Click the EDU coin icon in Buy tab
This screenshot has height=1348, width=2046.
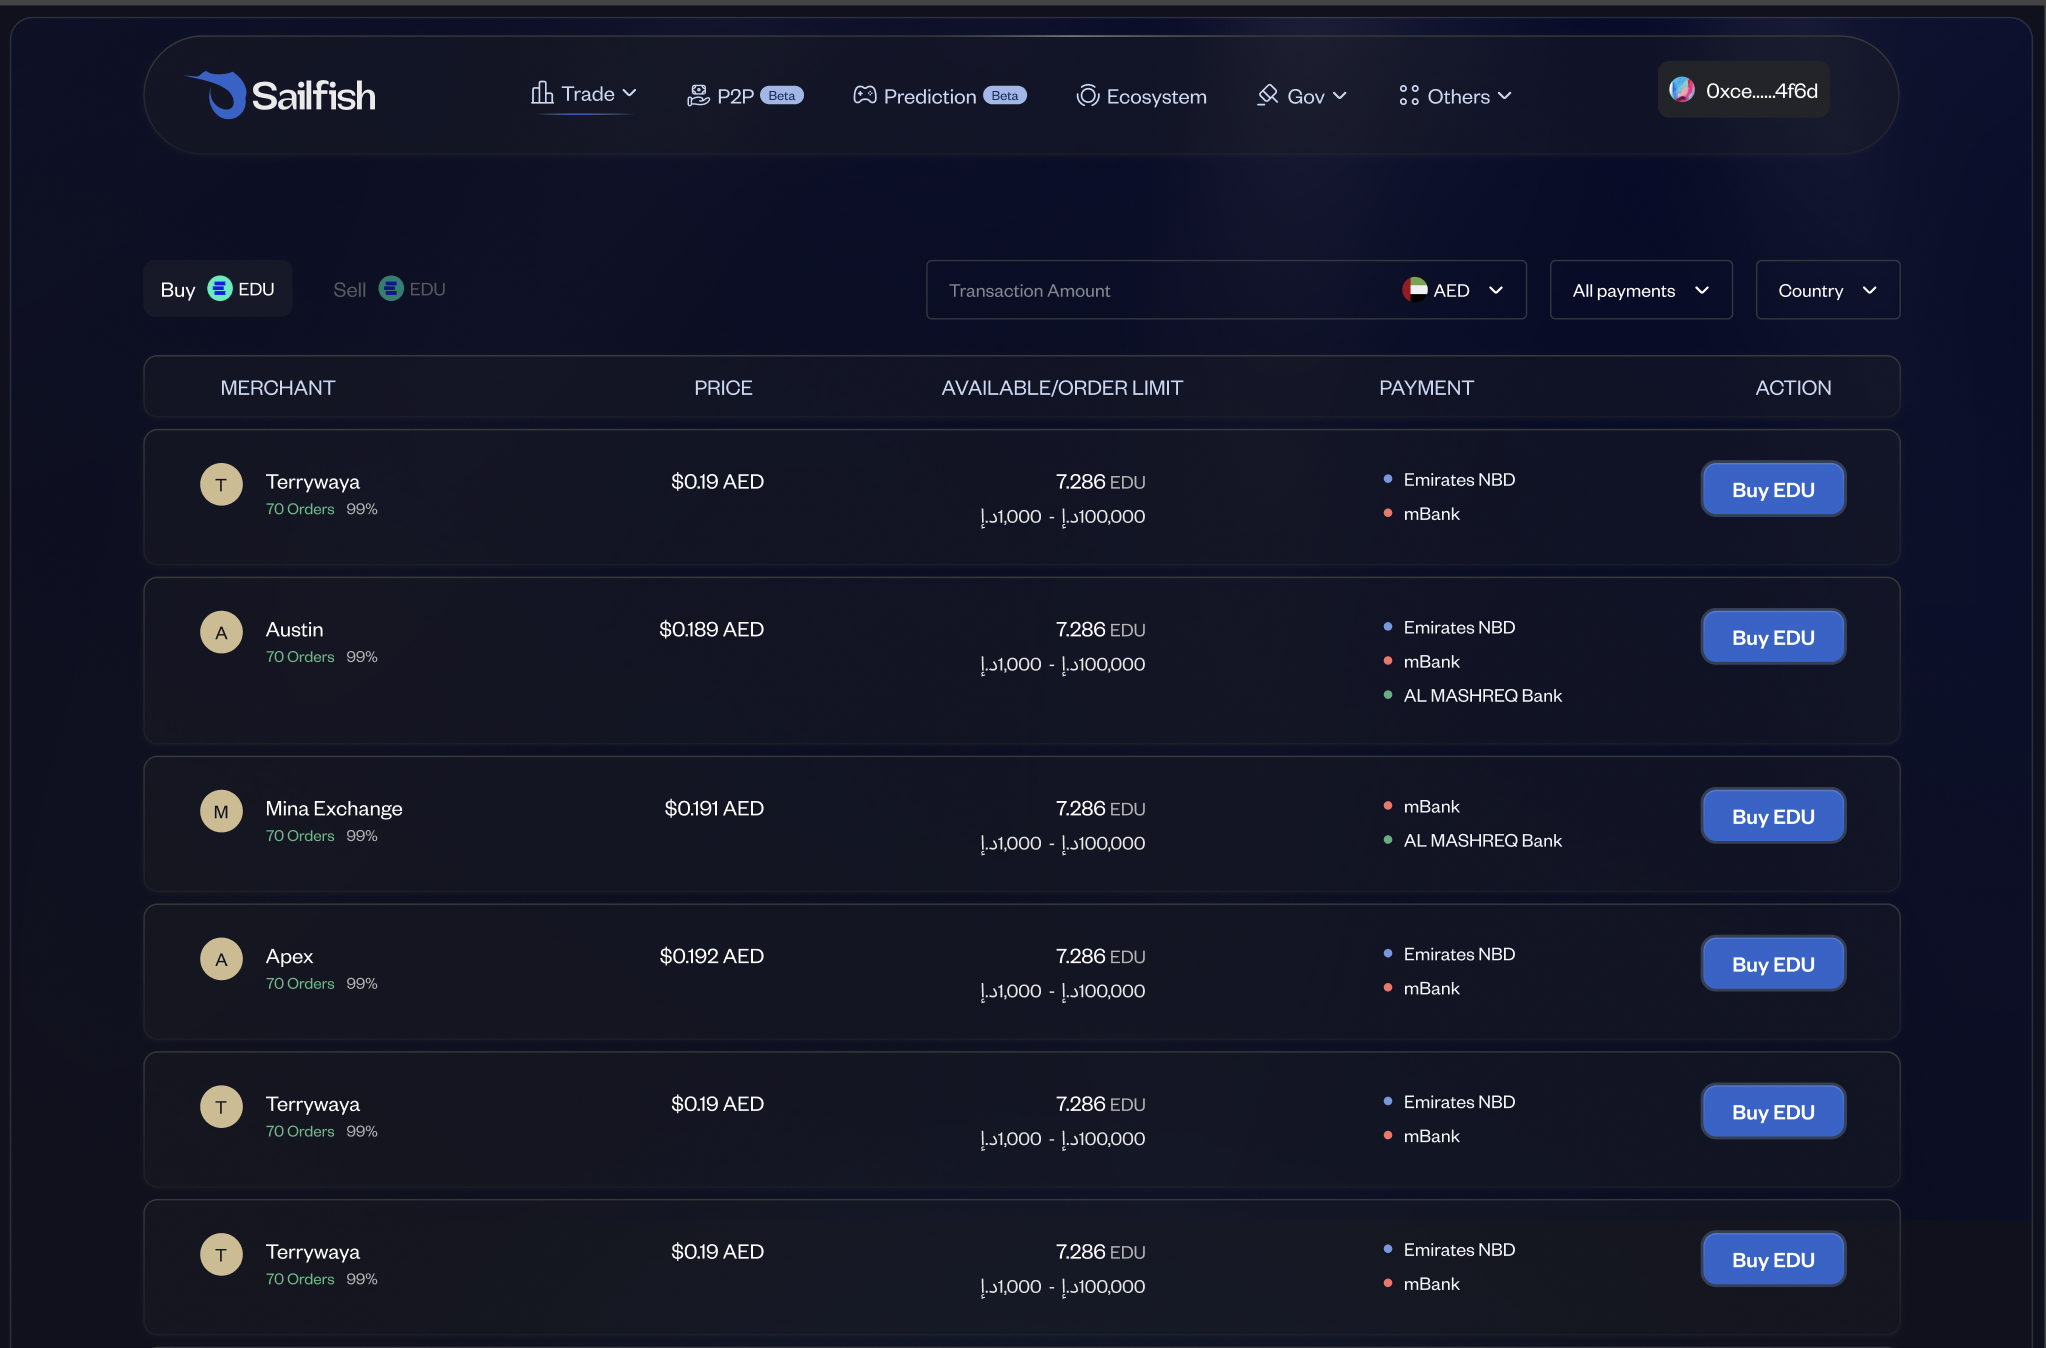220,288
